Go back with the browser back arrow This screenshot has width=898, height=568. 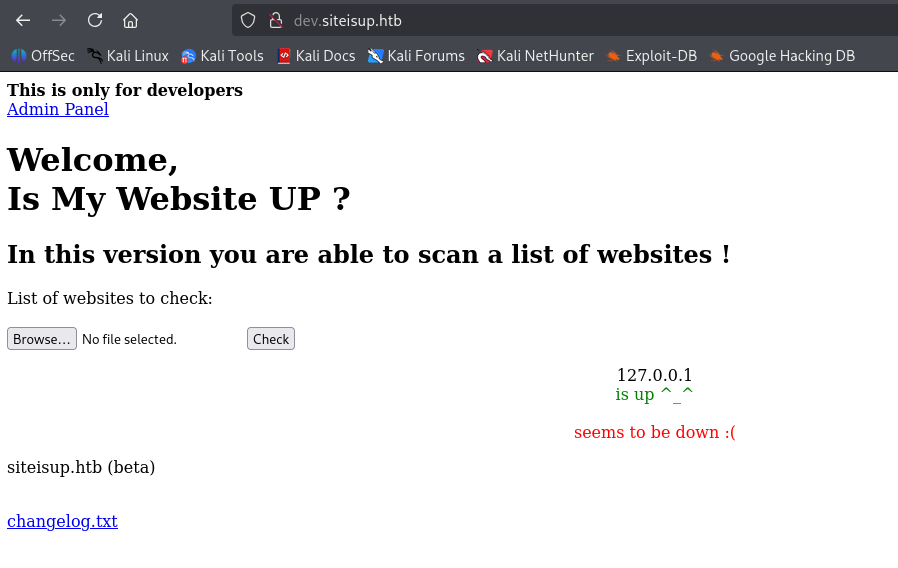23,21
